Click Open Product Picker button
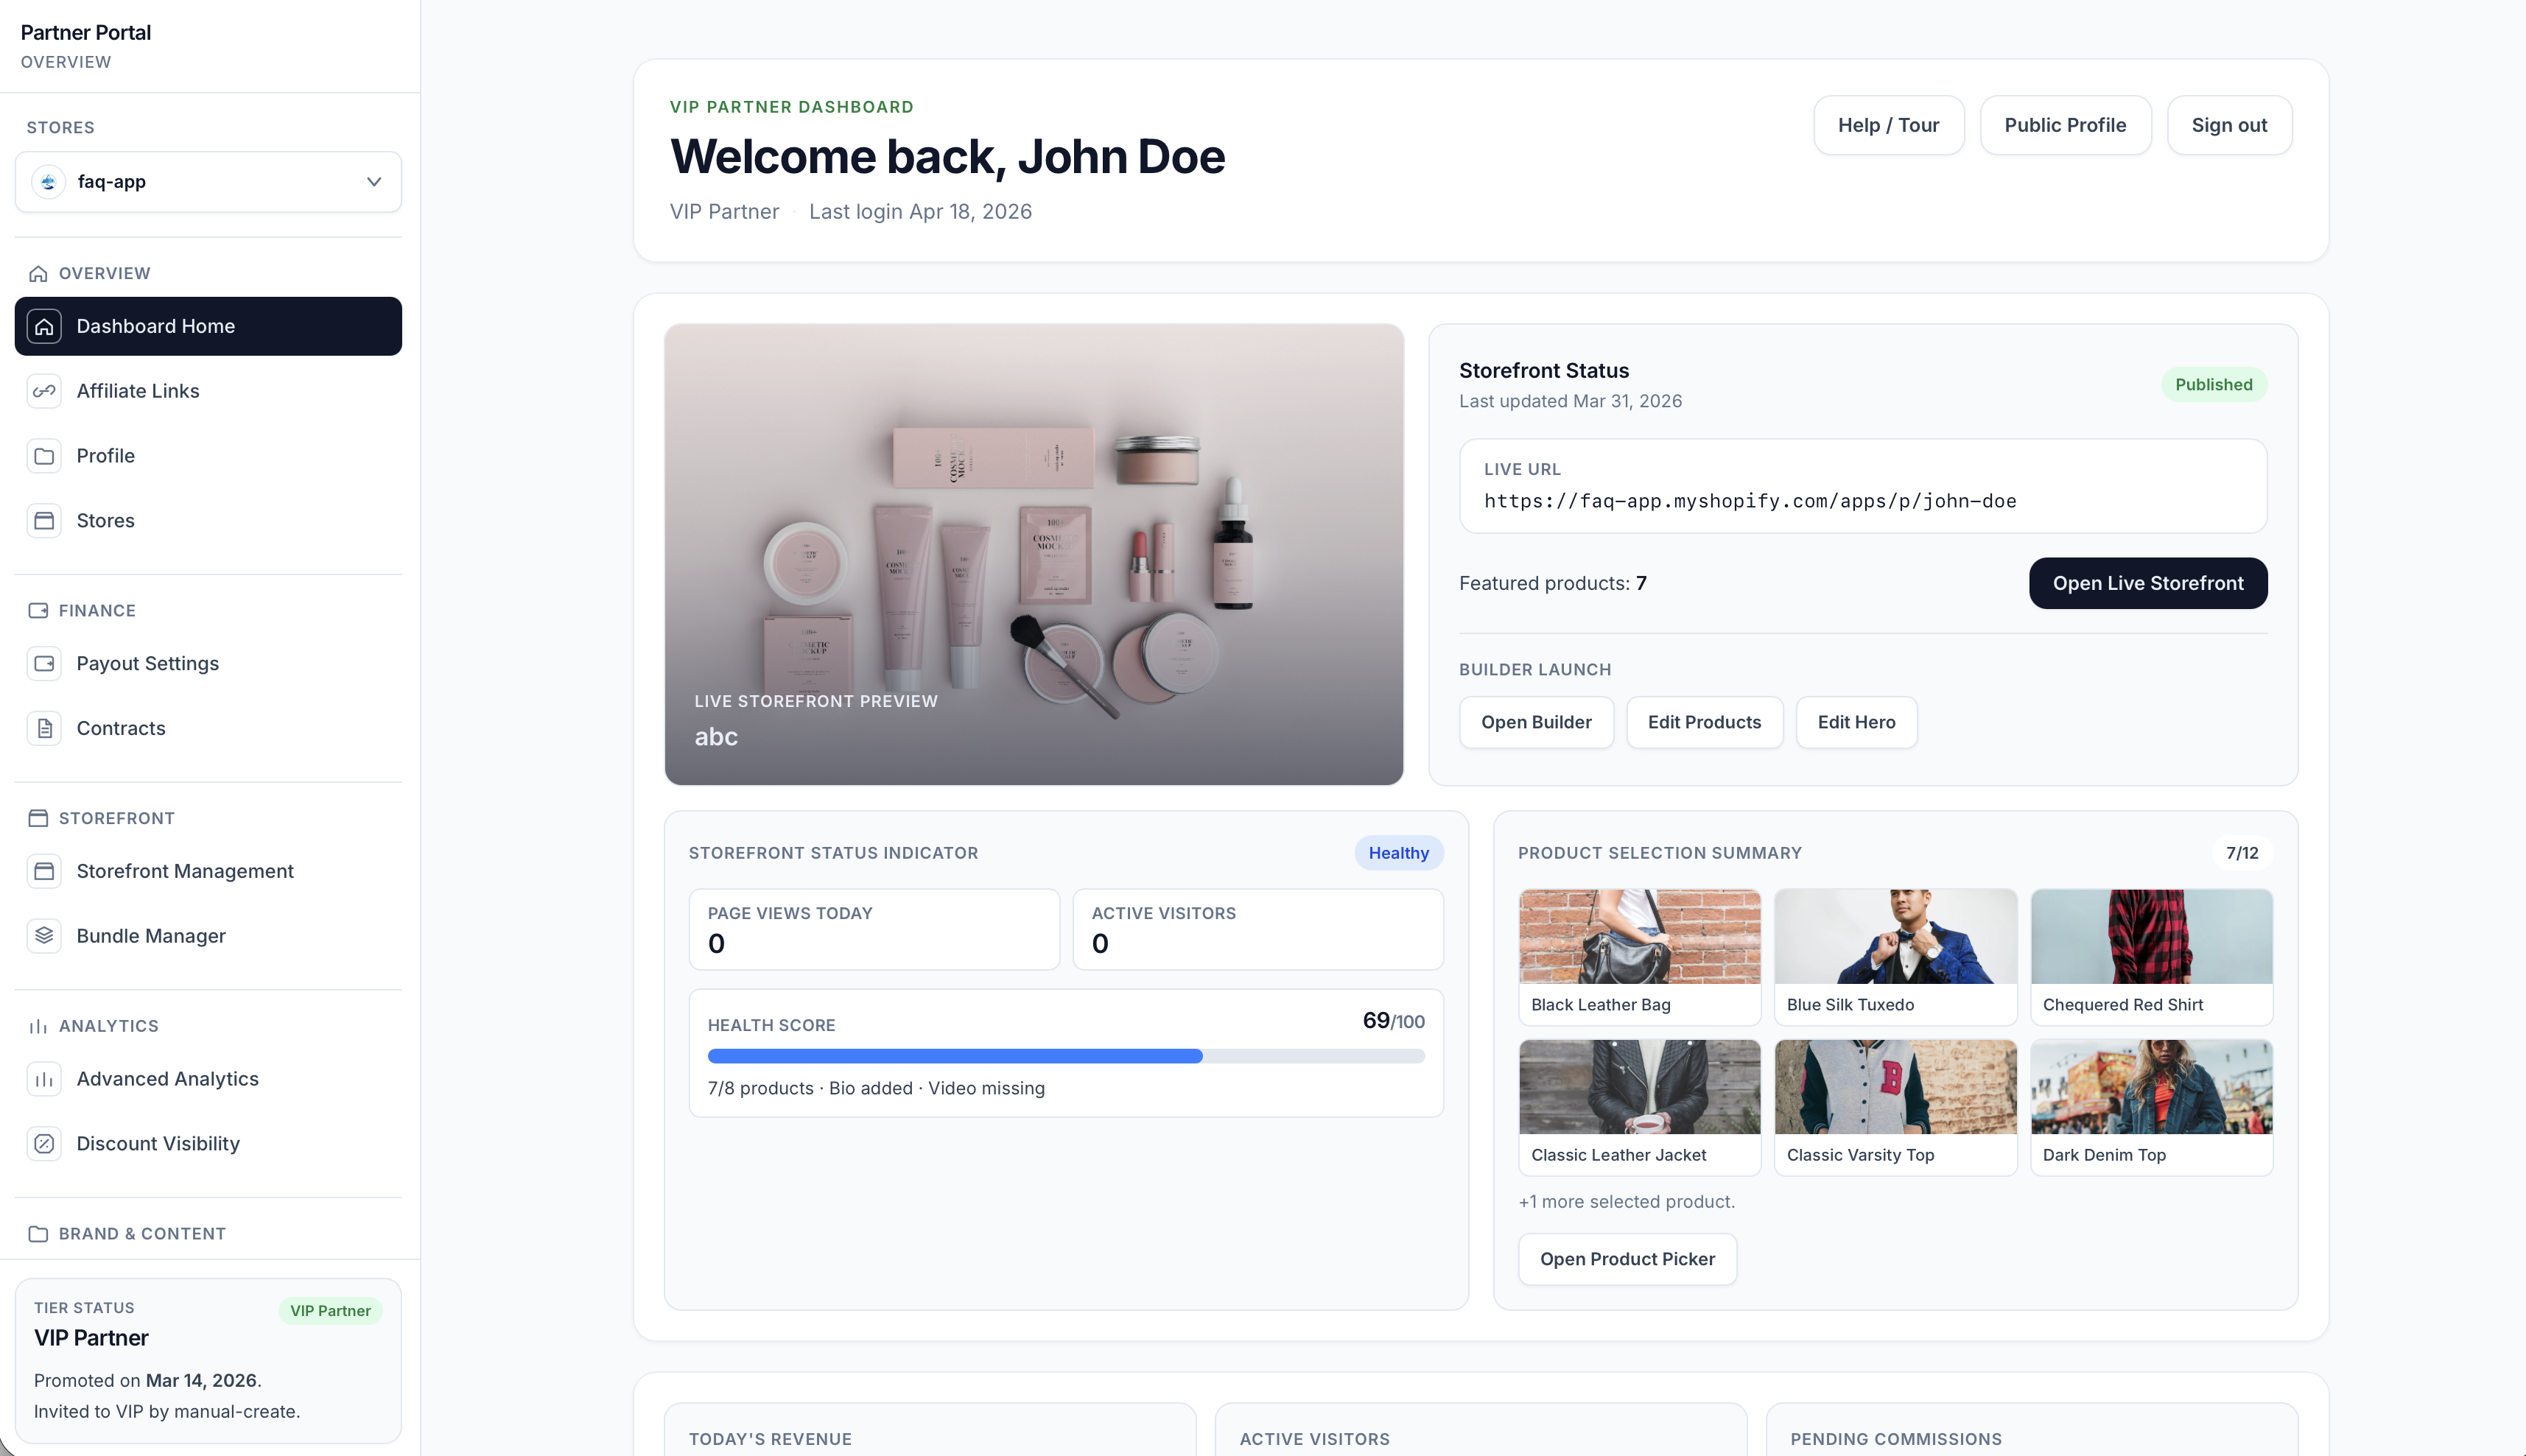Screen dimensions: 2526x1456 click(x=1627, y=1259)
